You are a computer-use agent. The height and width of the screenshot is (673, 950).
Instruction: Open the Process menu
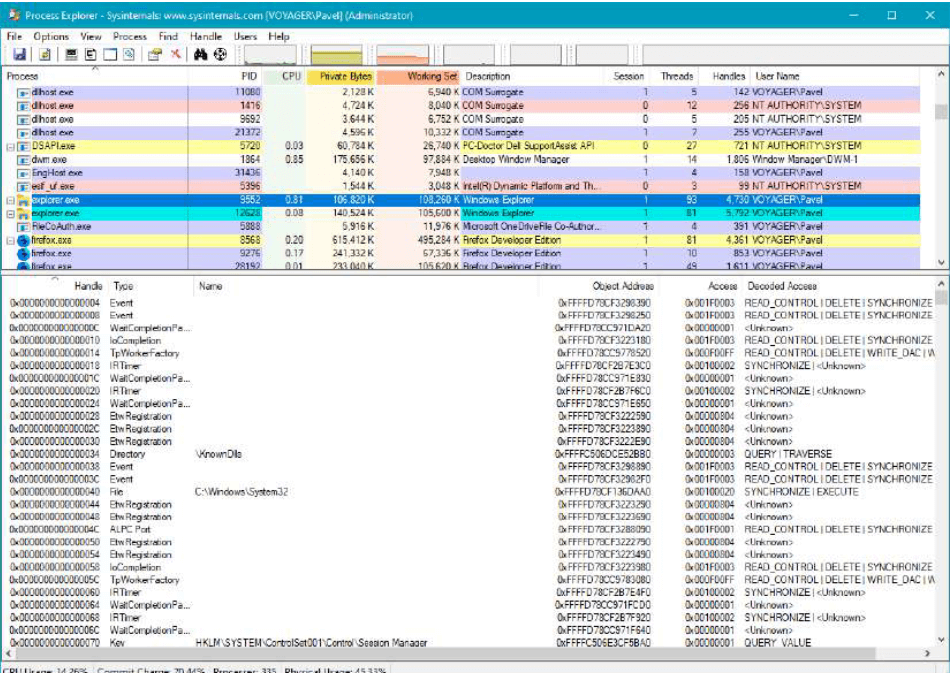coord(130,36)
